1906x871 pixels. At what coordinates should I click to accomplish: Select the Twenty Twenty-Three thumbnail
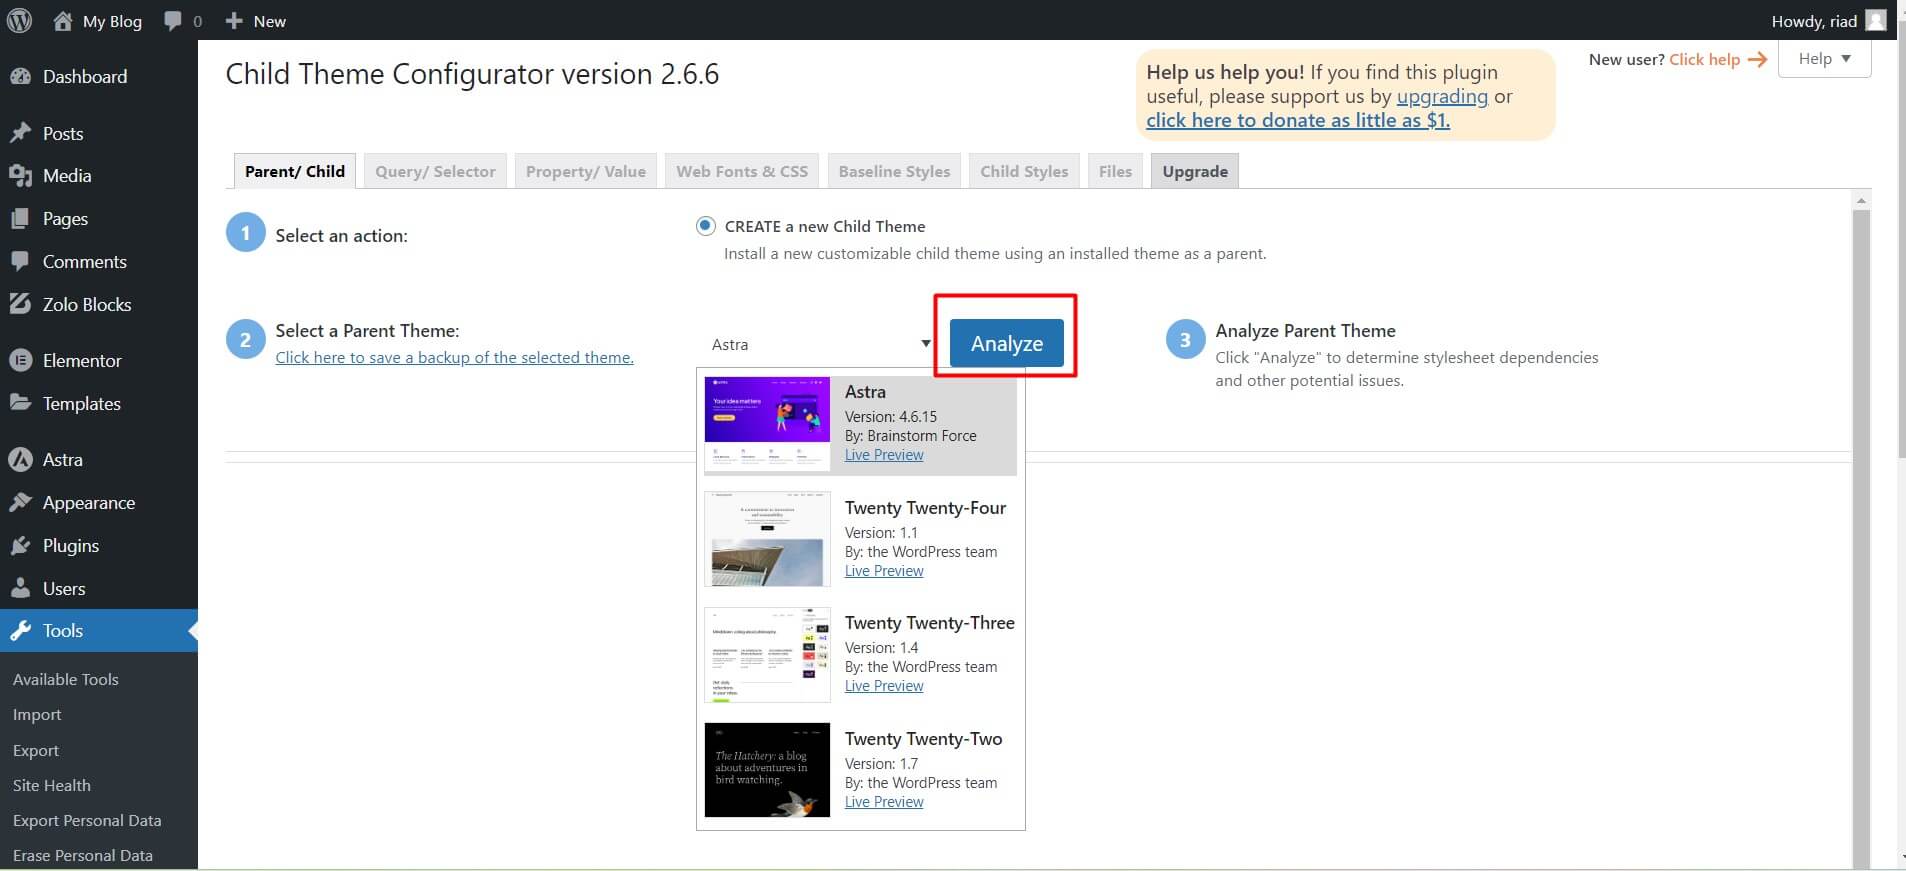click(x=767, y=655)
